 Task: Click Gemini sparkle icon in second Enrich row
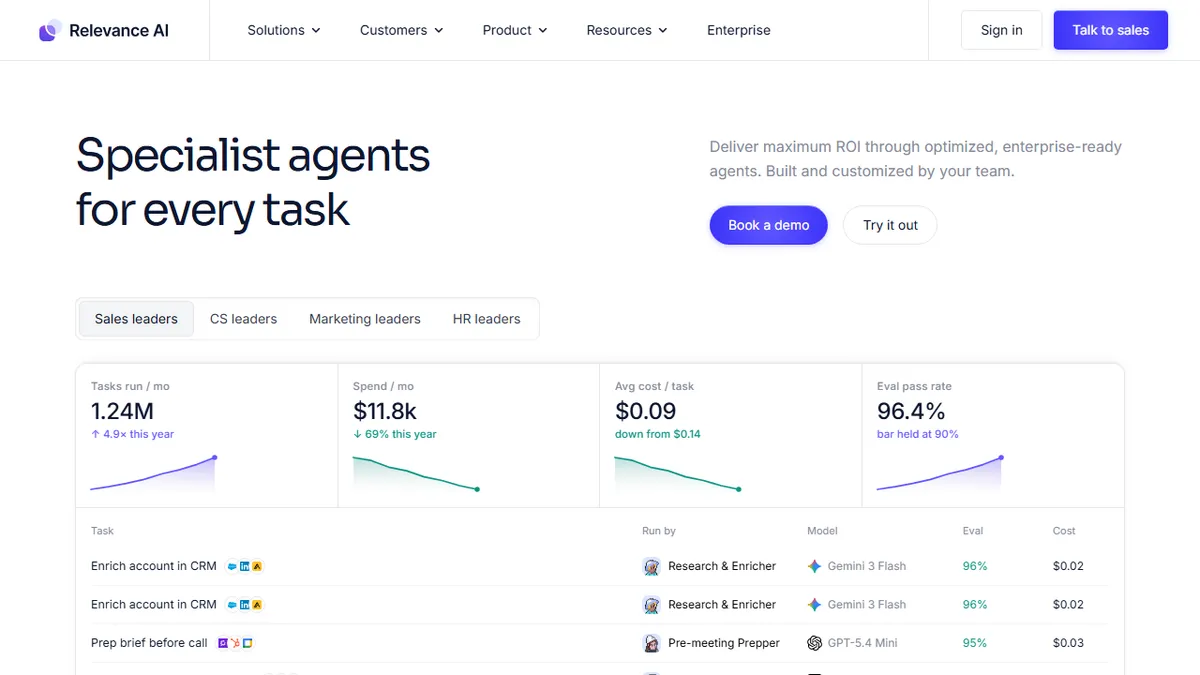(x=814, y=605)
